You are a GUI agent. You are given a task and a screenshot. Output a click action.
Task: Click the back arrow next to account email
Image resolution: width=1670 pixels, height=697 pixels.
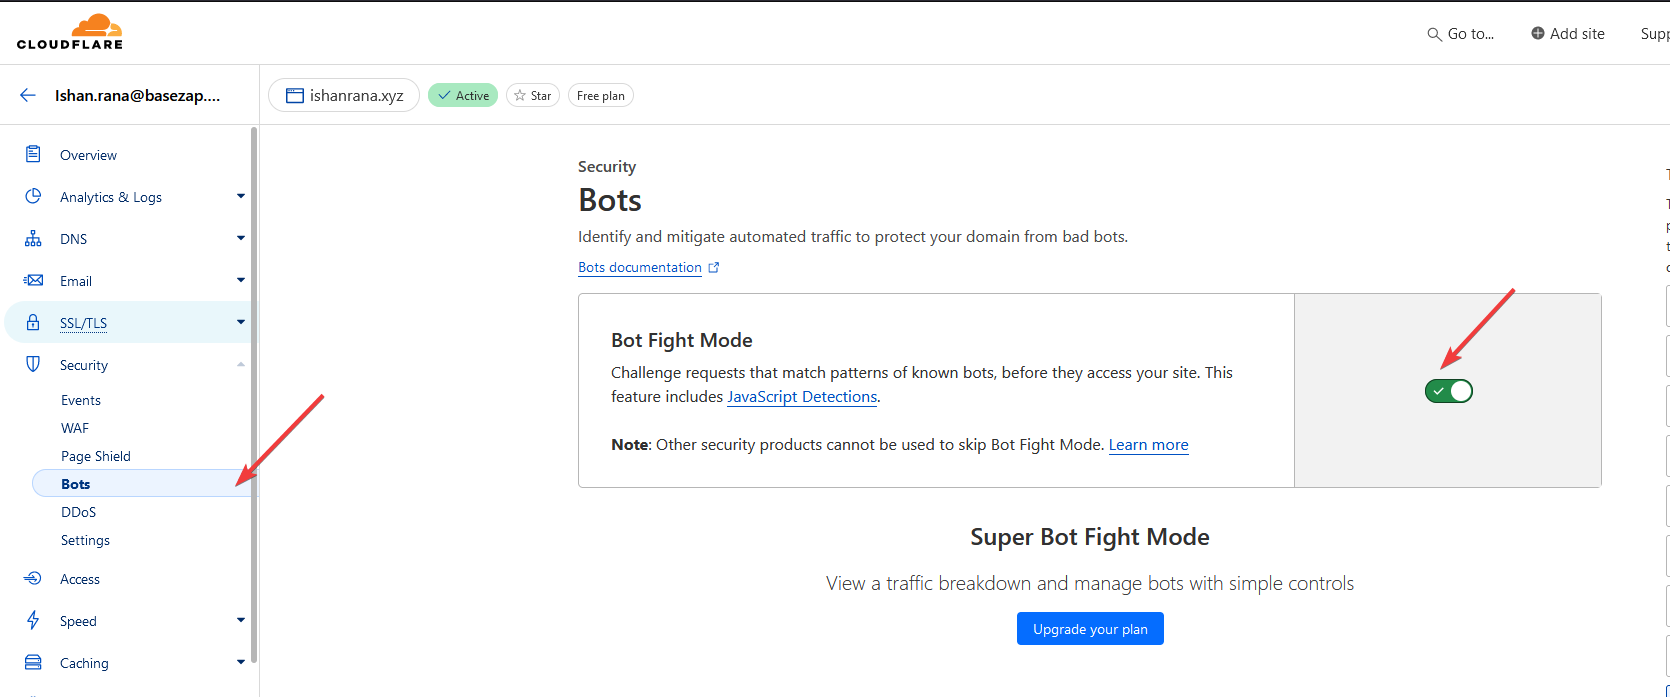26,94
